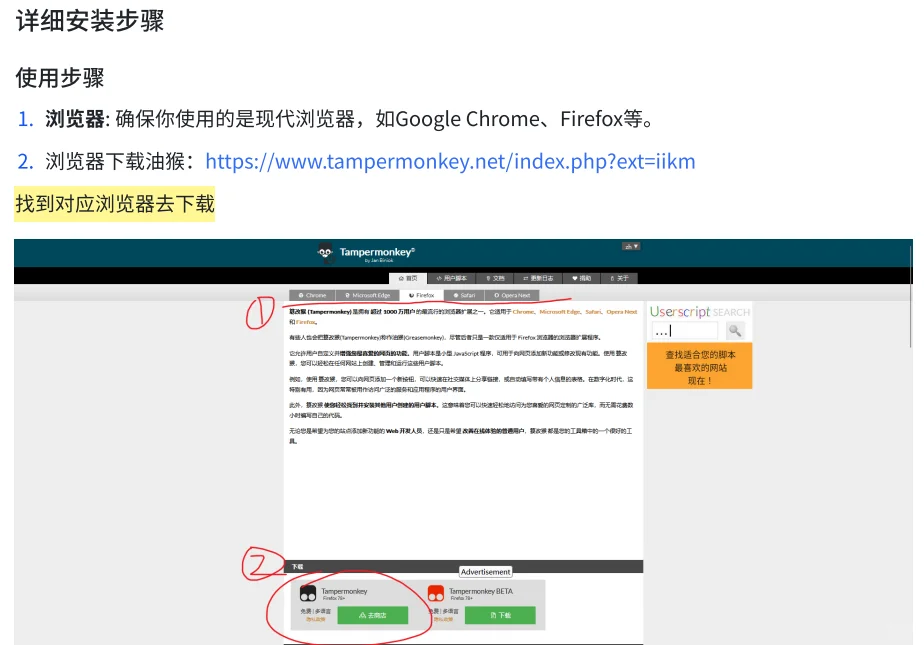Image resolution: width=924 pixels, height=645 pixels.
Task: Click the Microsoft Edge icon in the browser tabs
Action: coord(347,296)
